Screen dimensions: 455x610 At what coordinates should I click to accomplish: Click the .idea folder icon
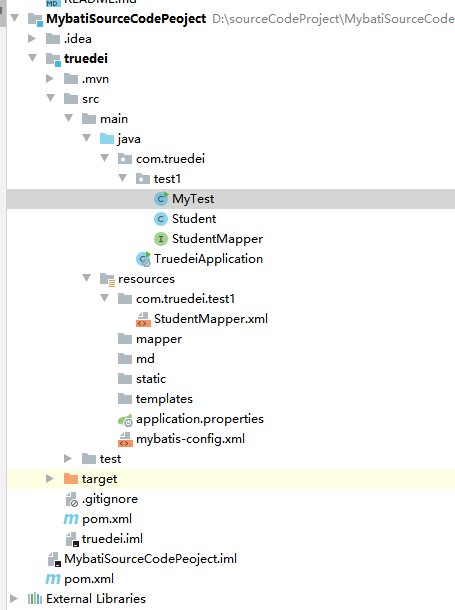coord(53,39)
